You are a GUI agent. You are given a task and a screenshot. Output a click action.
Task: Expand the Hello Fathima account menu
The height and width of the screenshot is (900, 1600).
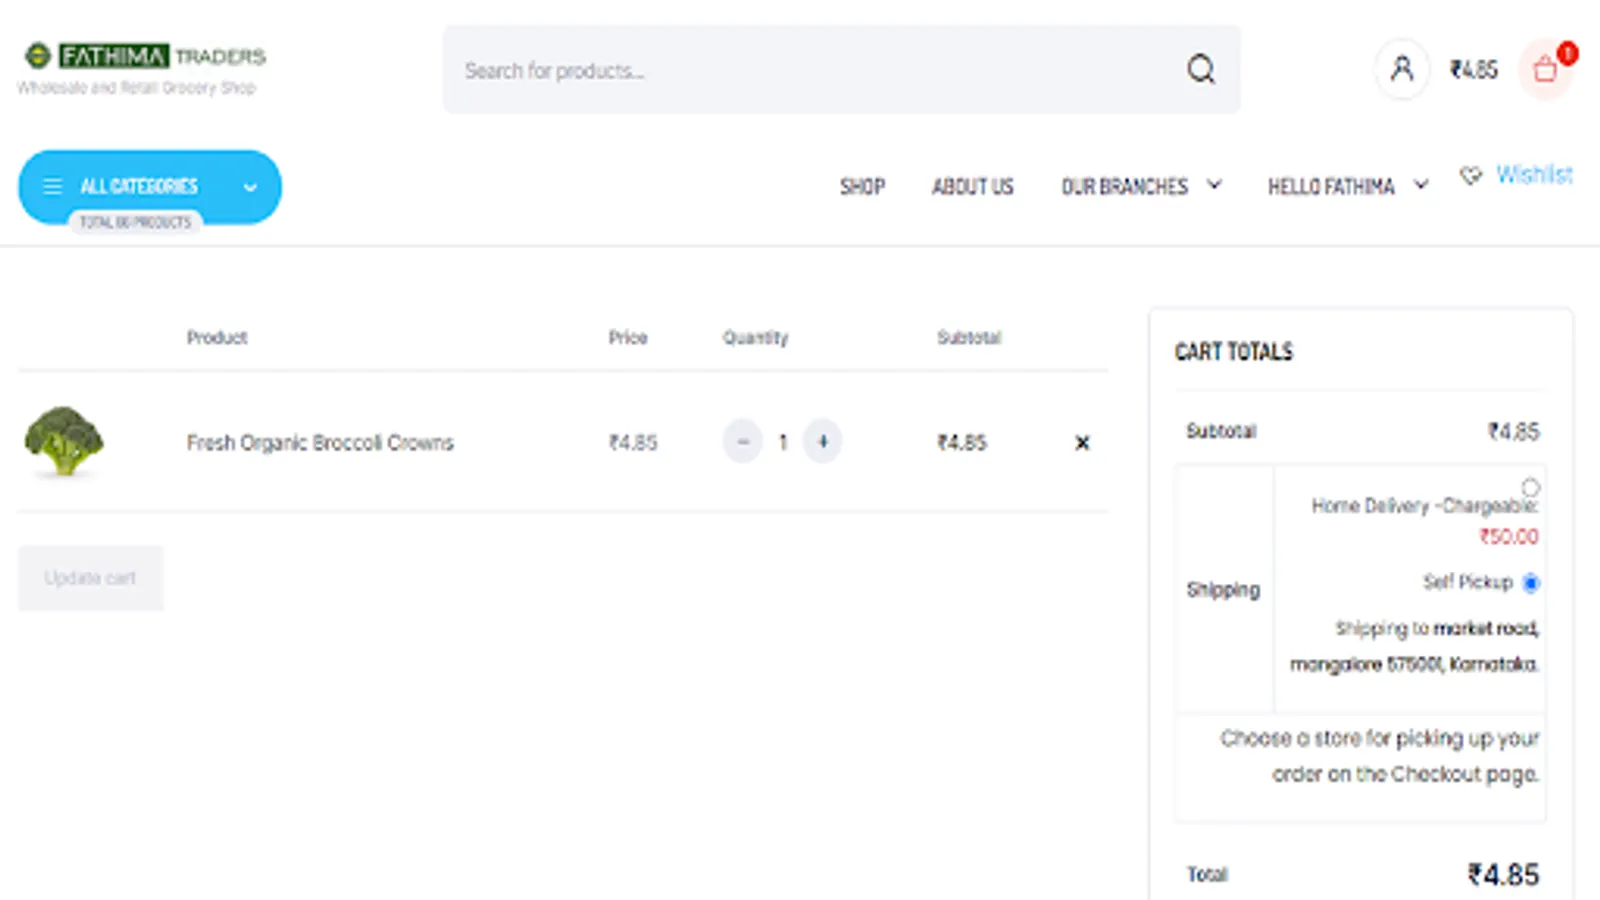[1420, 185]
